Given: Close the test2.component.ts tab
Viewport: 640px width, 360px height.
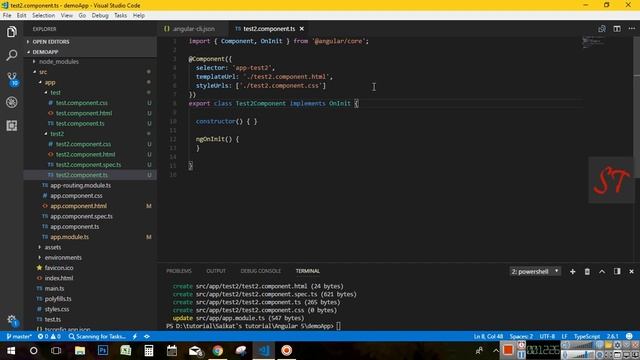Looking at the screenshot, I should (x=302, y=29).
